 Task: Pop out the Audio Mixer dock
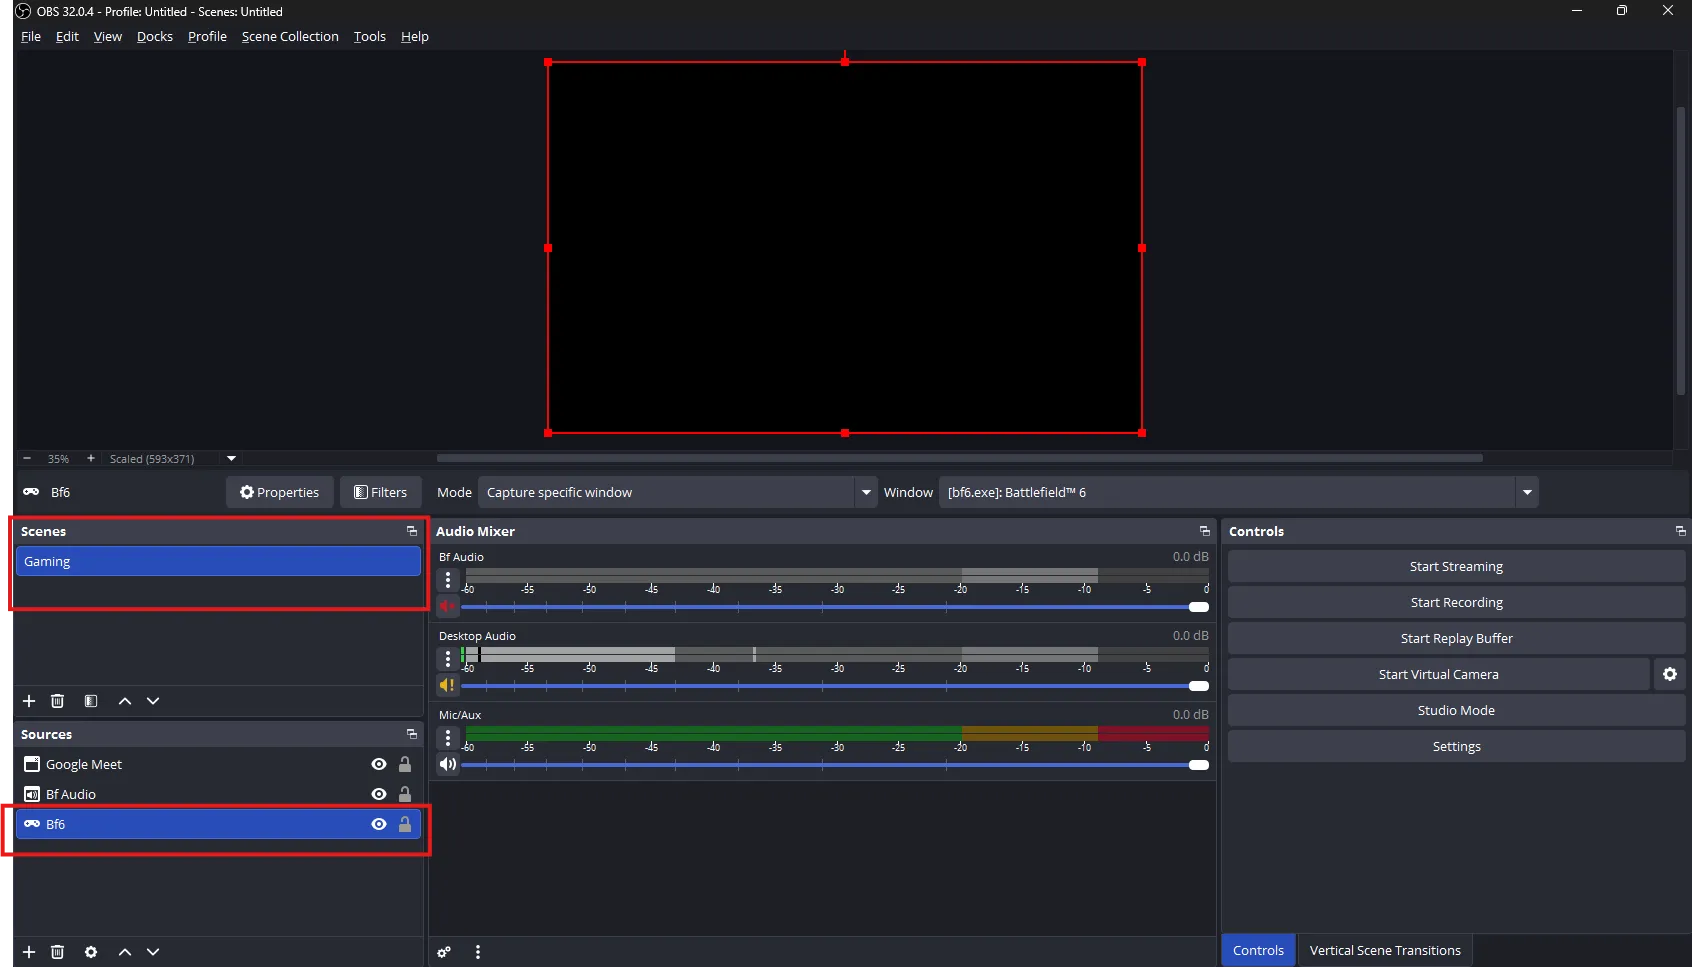pyautogui.click(x=1204, y=531)
